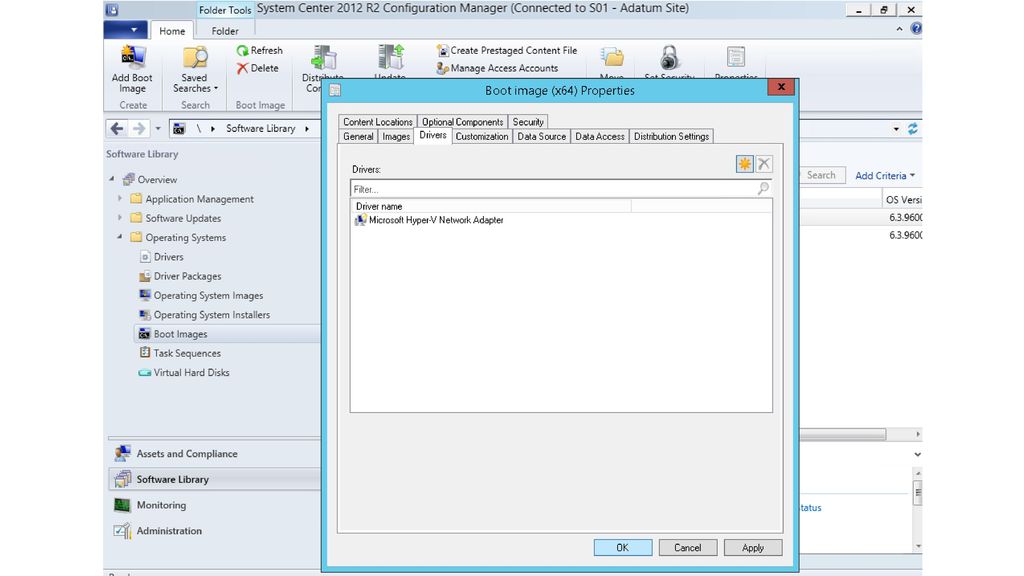Open the Data Source tab
The height and width of the screenshot is (576, 1024).
point(541,136)
